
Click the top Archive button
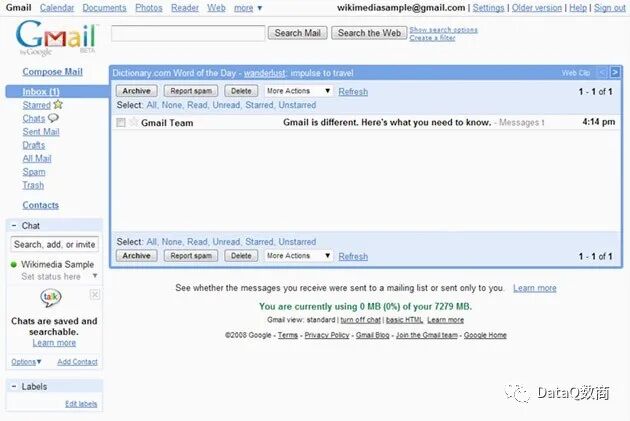coord(137,91)
